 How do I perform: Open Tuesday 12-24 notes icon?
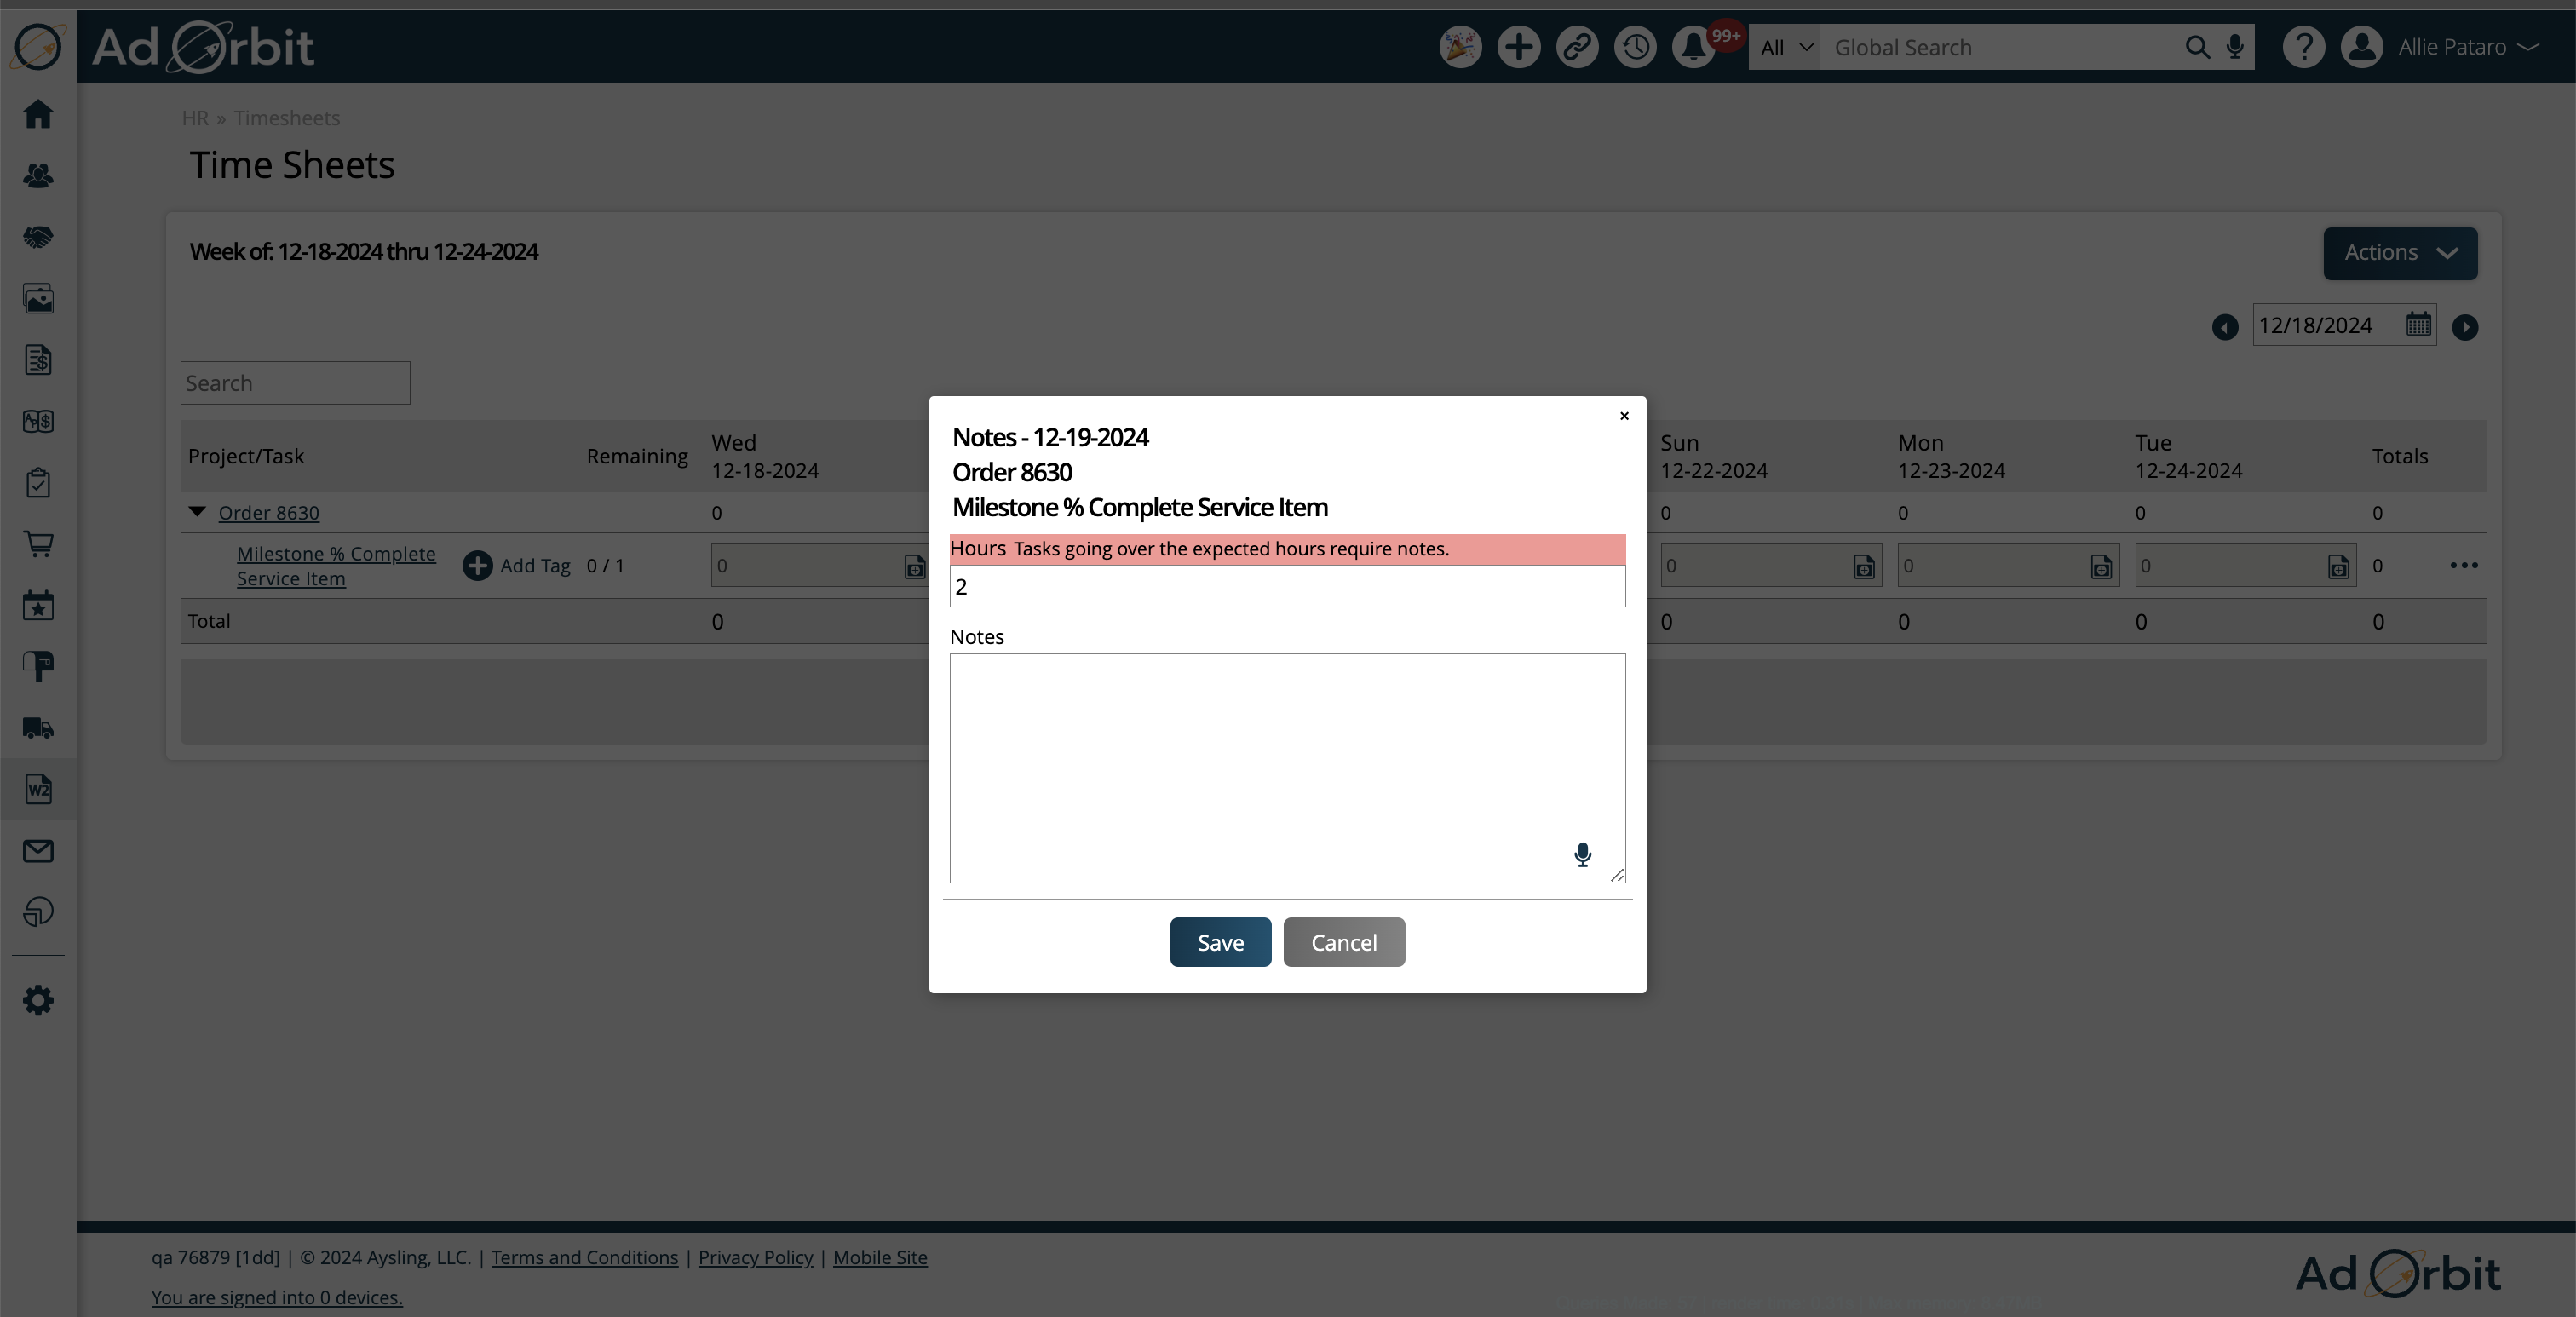2338,567
